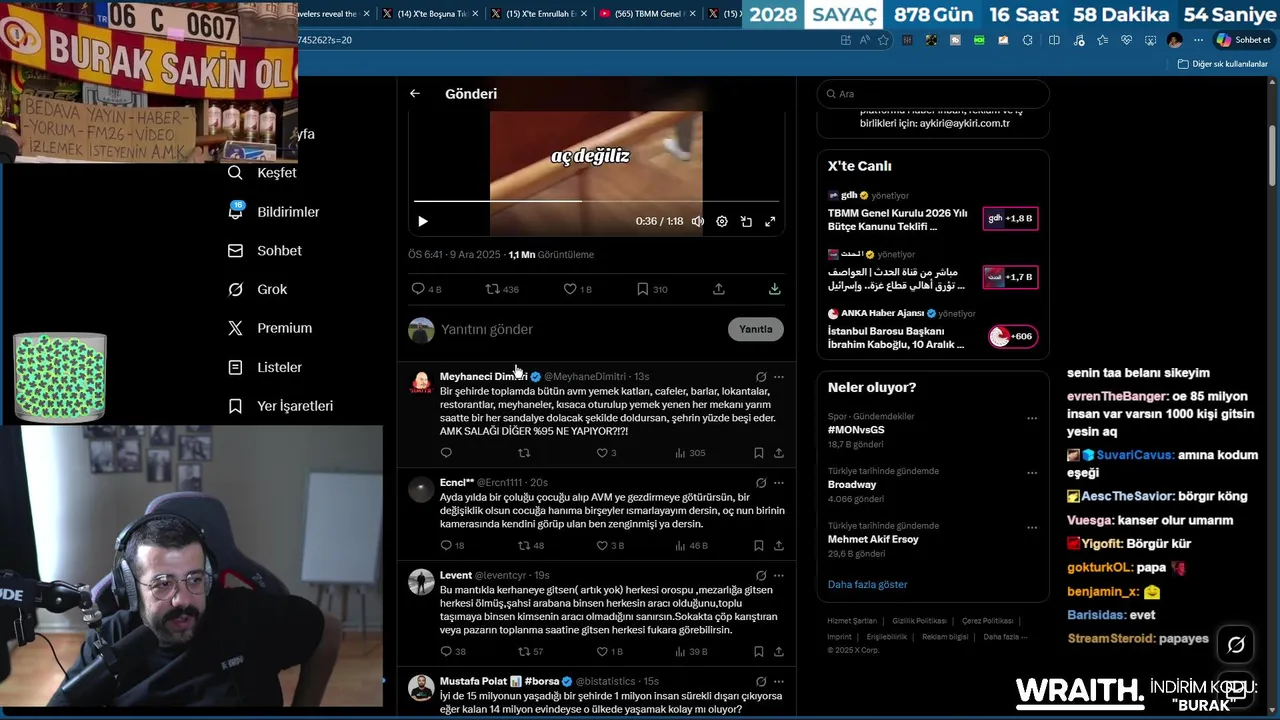Image resolution: width=1280 pixels, height=720 pixels.
Task: Bookmark Meyhaneci Dimitri's reply
Action: pos(758,453)
